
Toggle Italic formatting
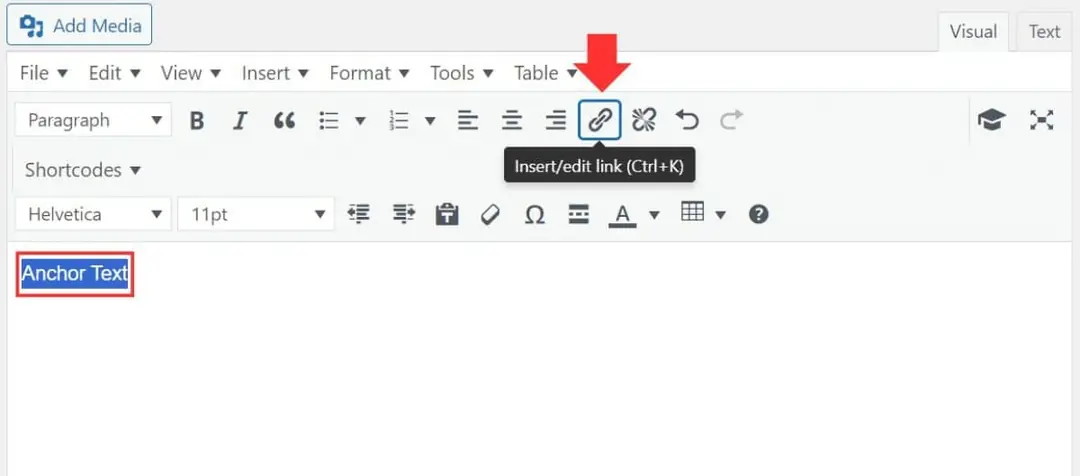pyautogui.click(x=240, y=121)
